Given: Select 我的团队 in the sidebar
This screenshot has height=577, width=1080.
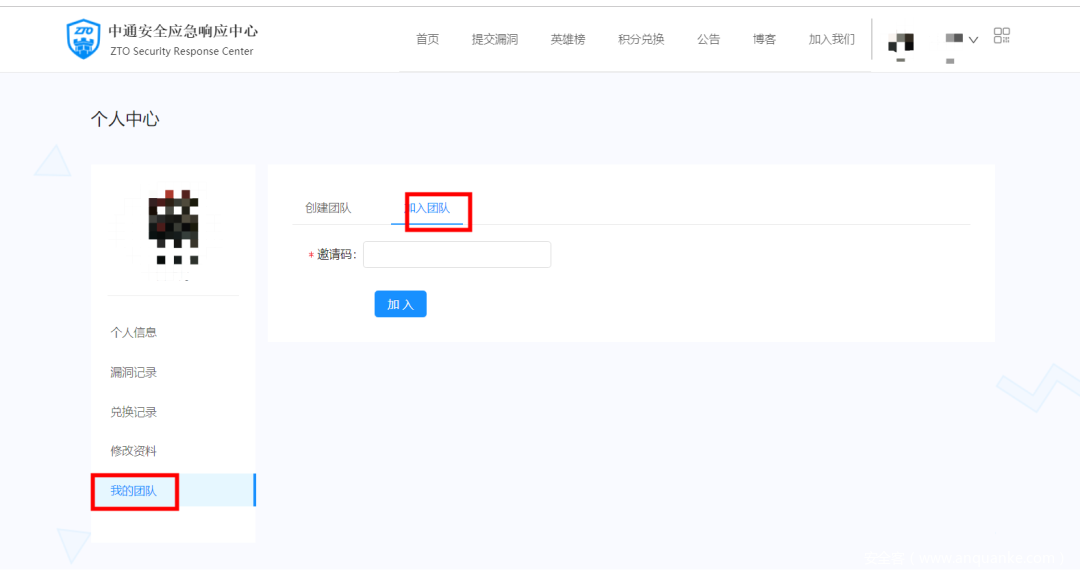Looking at the screenshot, I should click(134, 491).
